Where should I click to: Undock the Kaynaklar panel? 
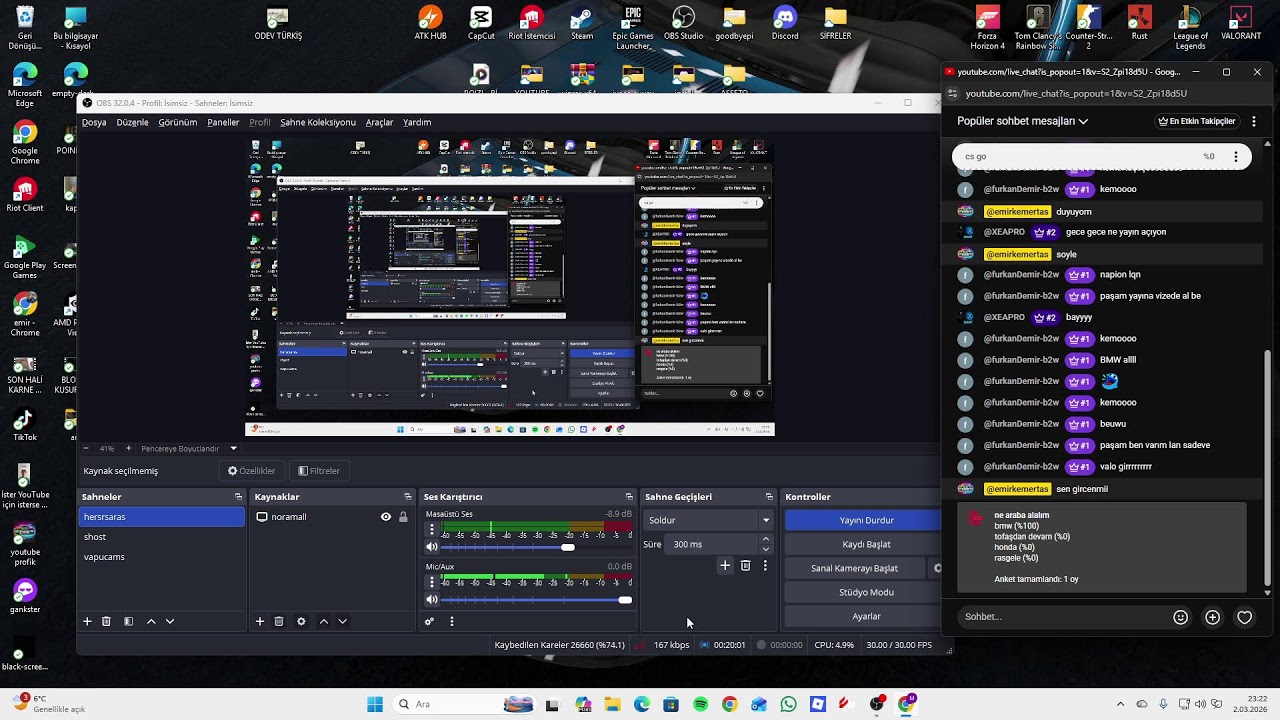(408, 496)
